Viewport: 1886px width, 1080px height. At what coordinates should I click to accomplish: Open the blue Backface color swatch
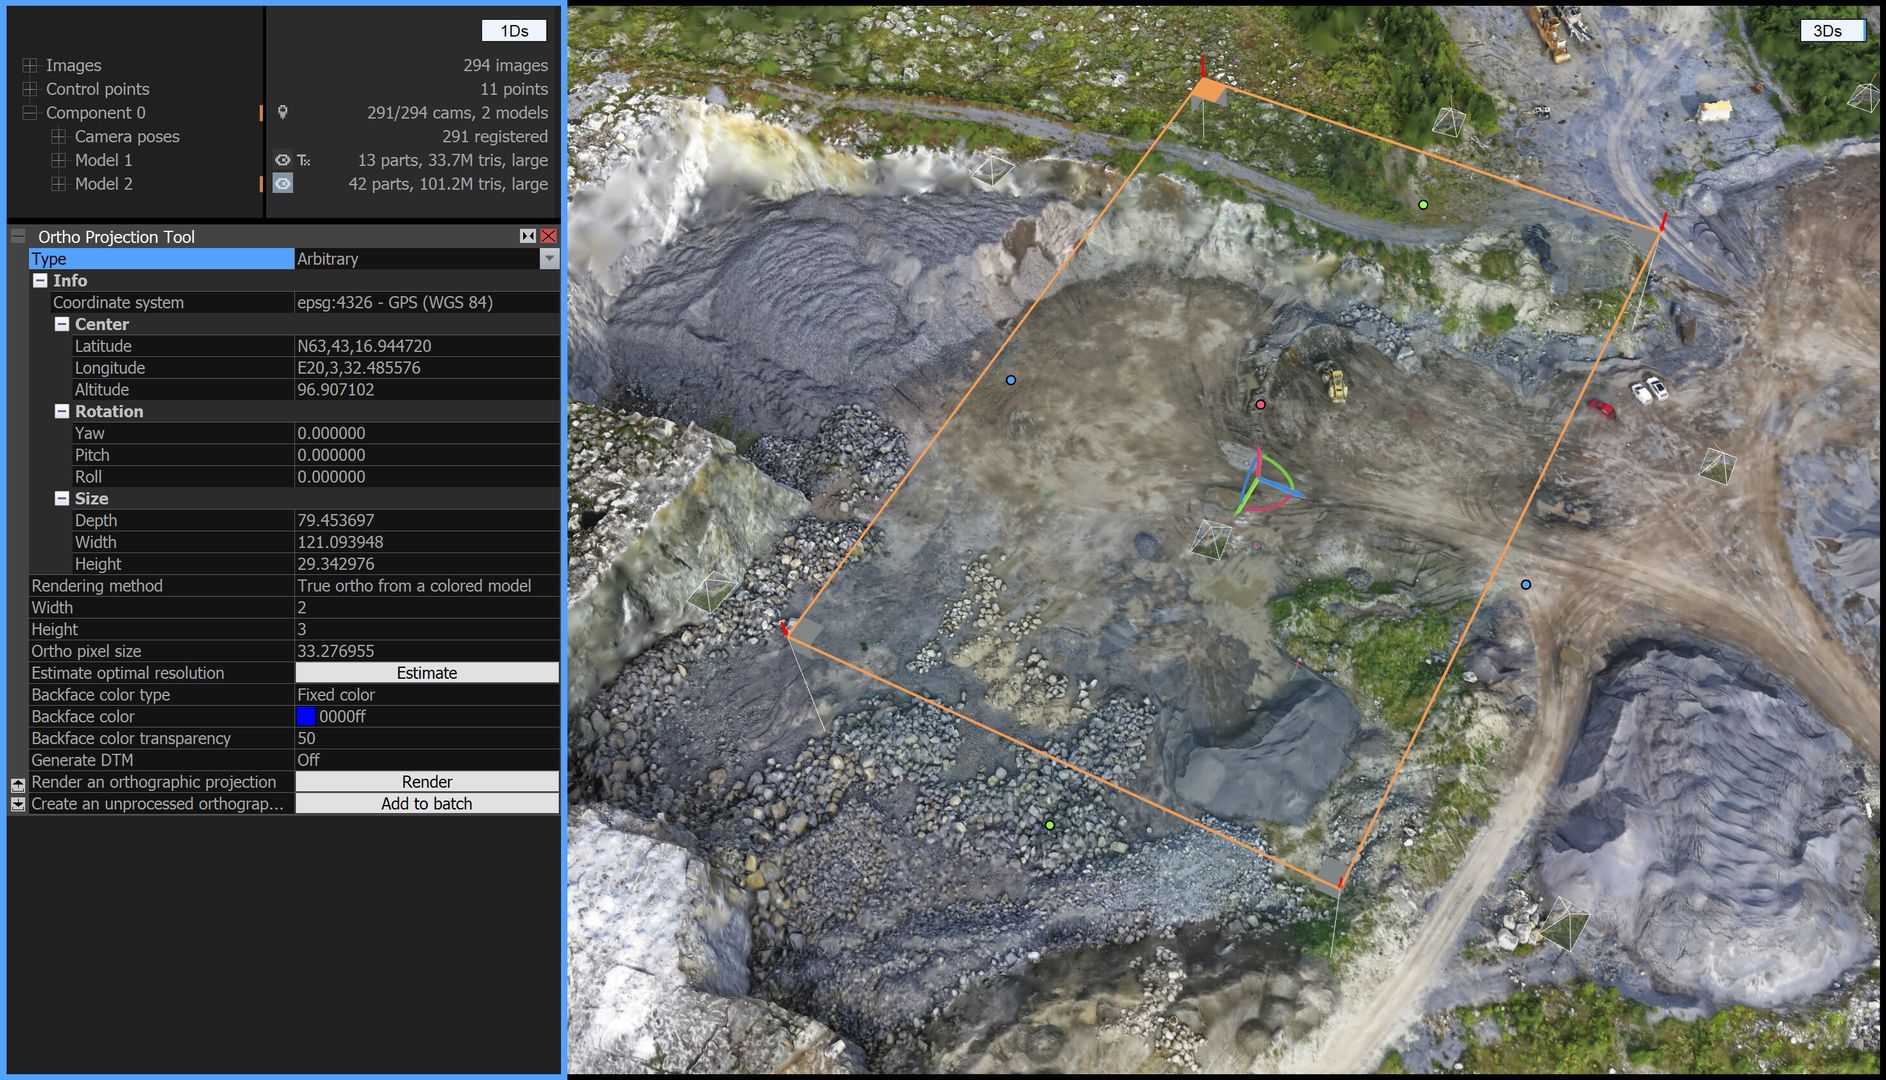pyautogui.click(x=305, y=716)
